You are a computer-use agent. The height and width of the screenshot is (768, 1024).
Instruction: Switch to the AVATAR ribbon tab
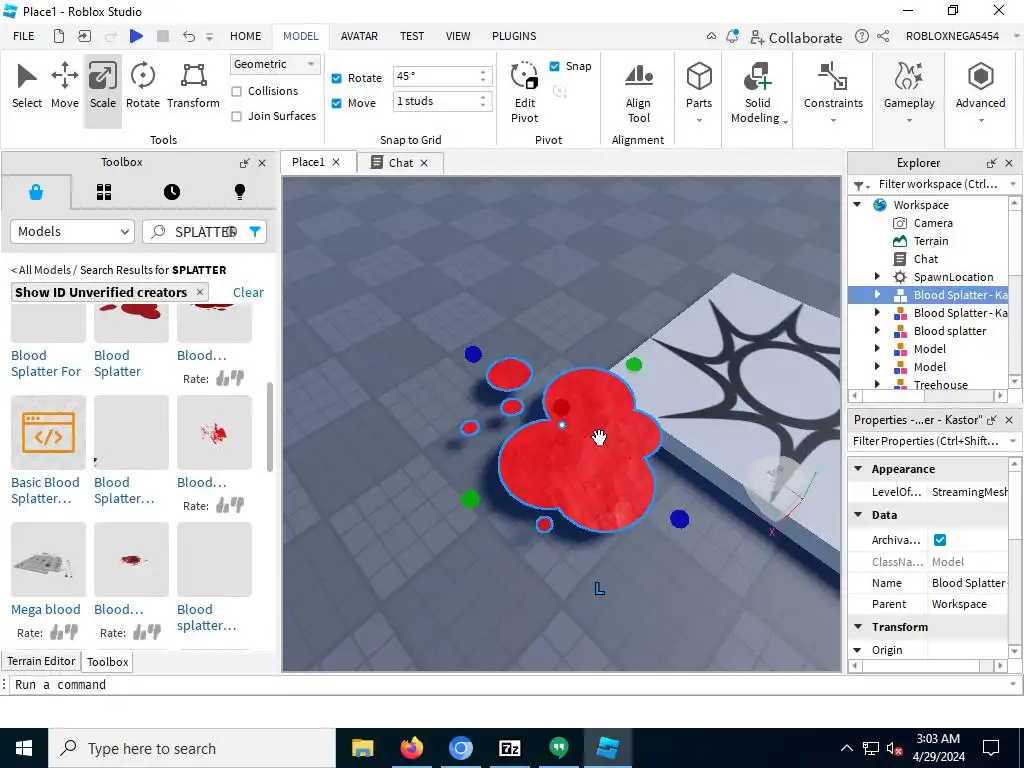tap(359, 36)
